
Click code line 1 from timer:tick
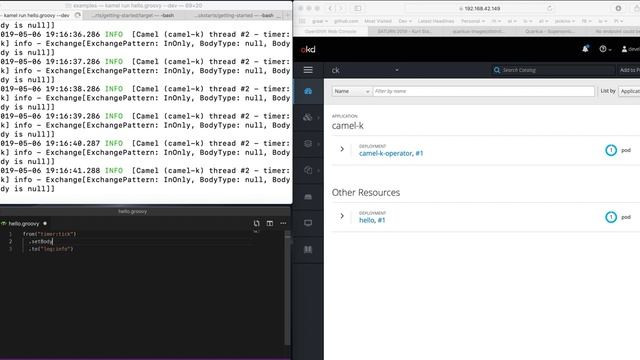click(49, 234)
